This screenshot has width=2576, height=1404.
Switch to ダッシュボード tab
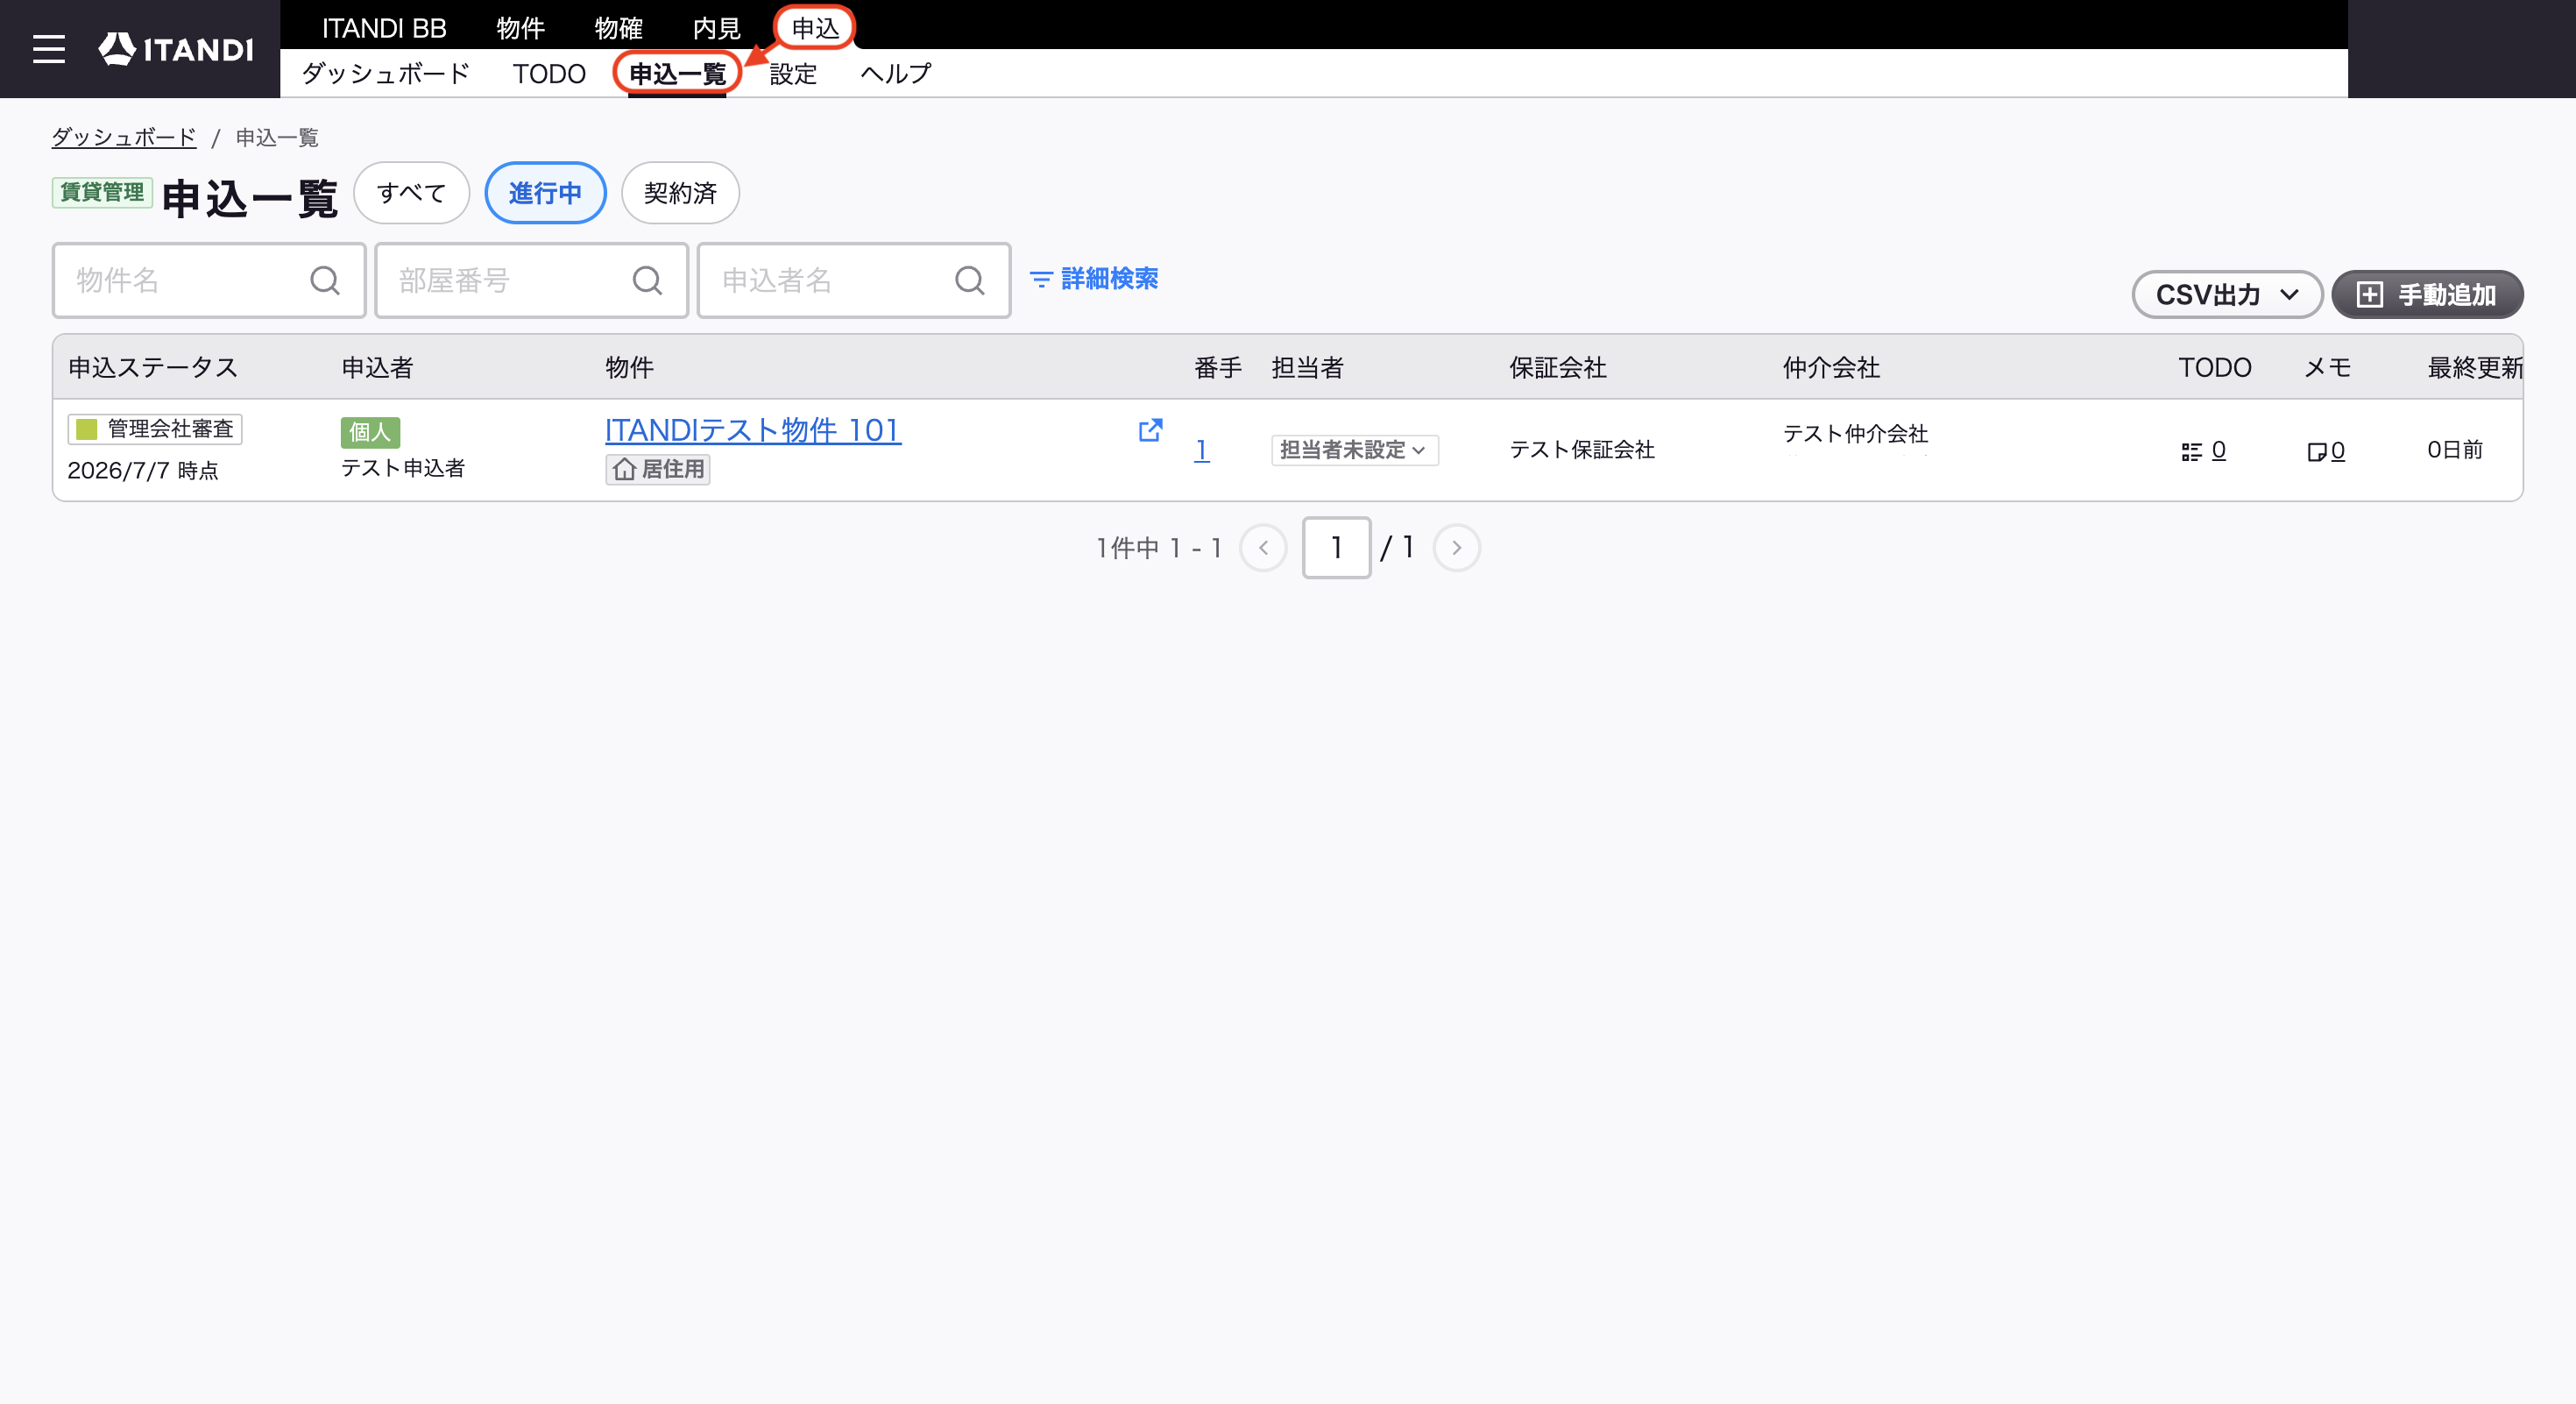coord(385,74)
